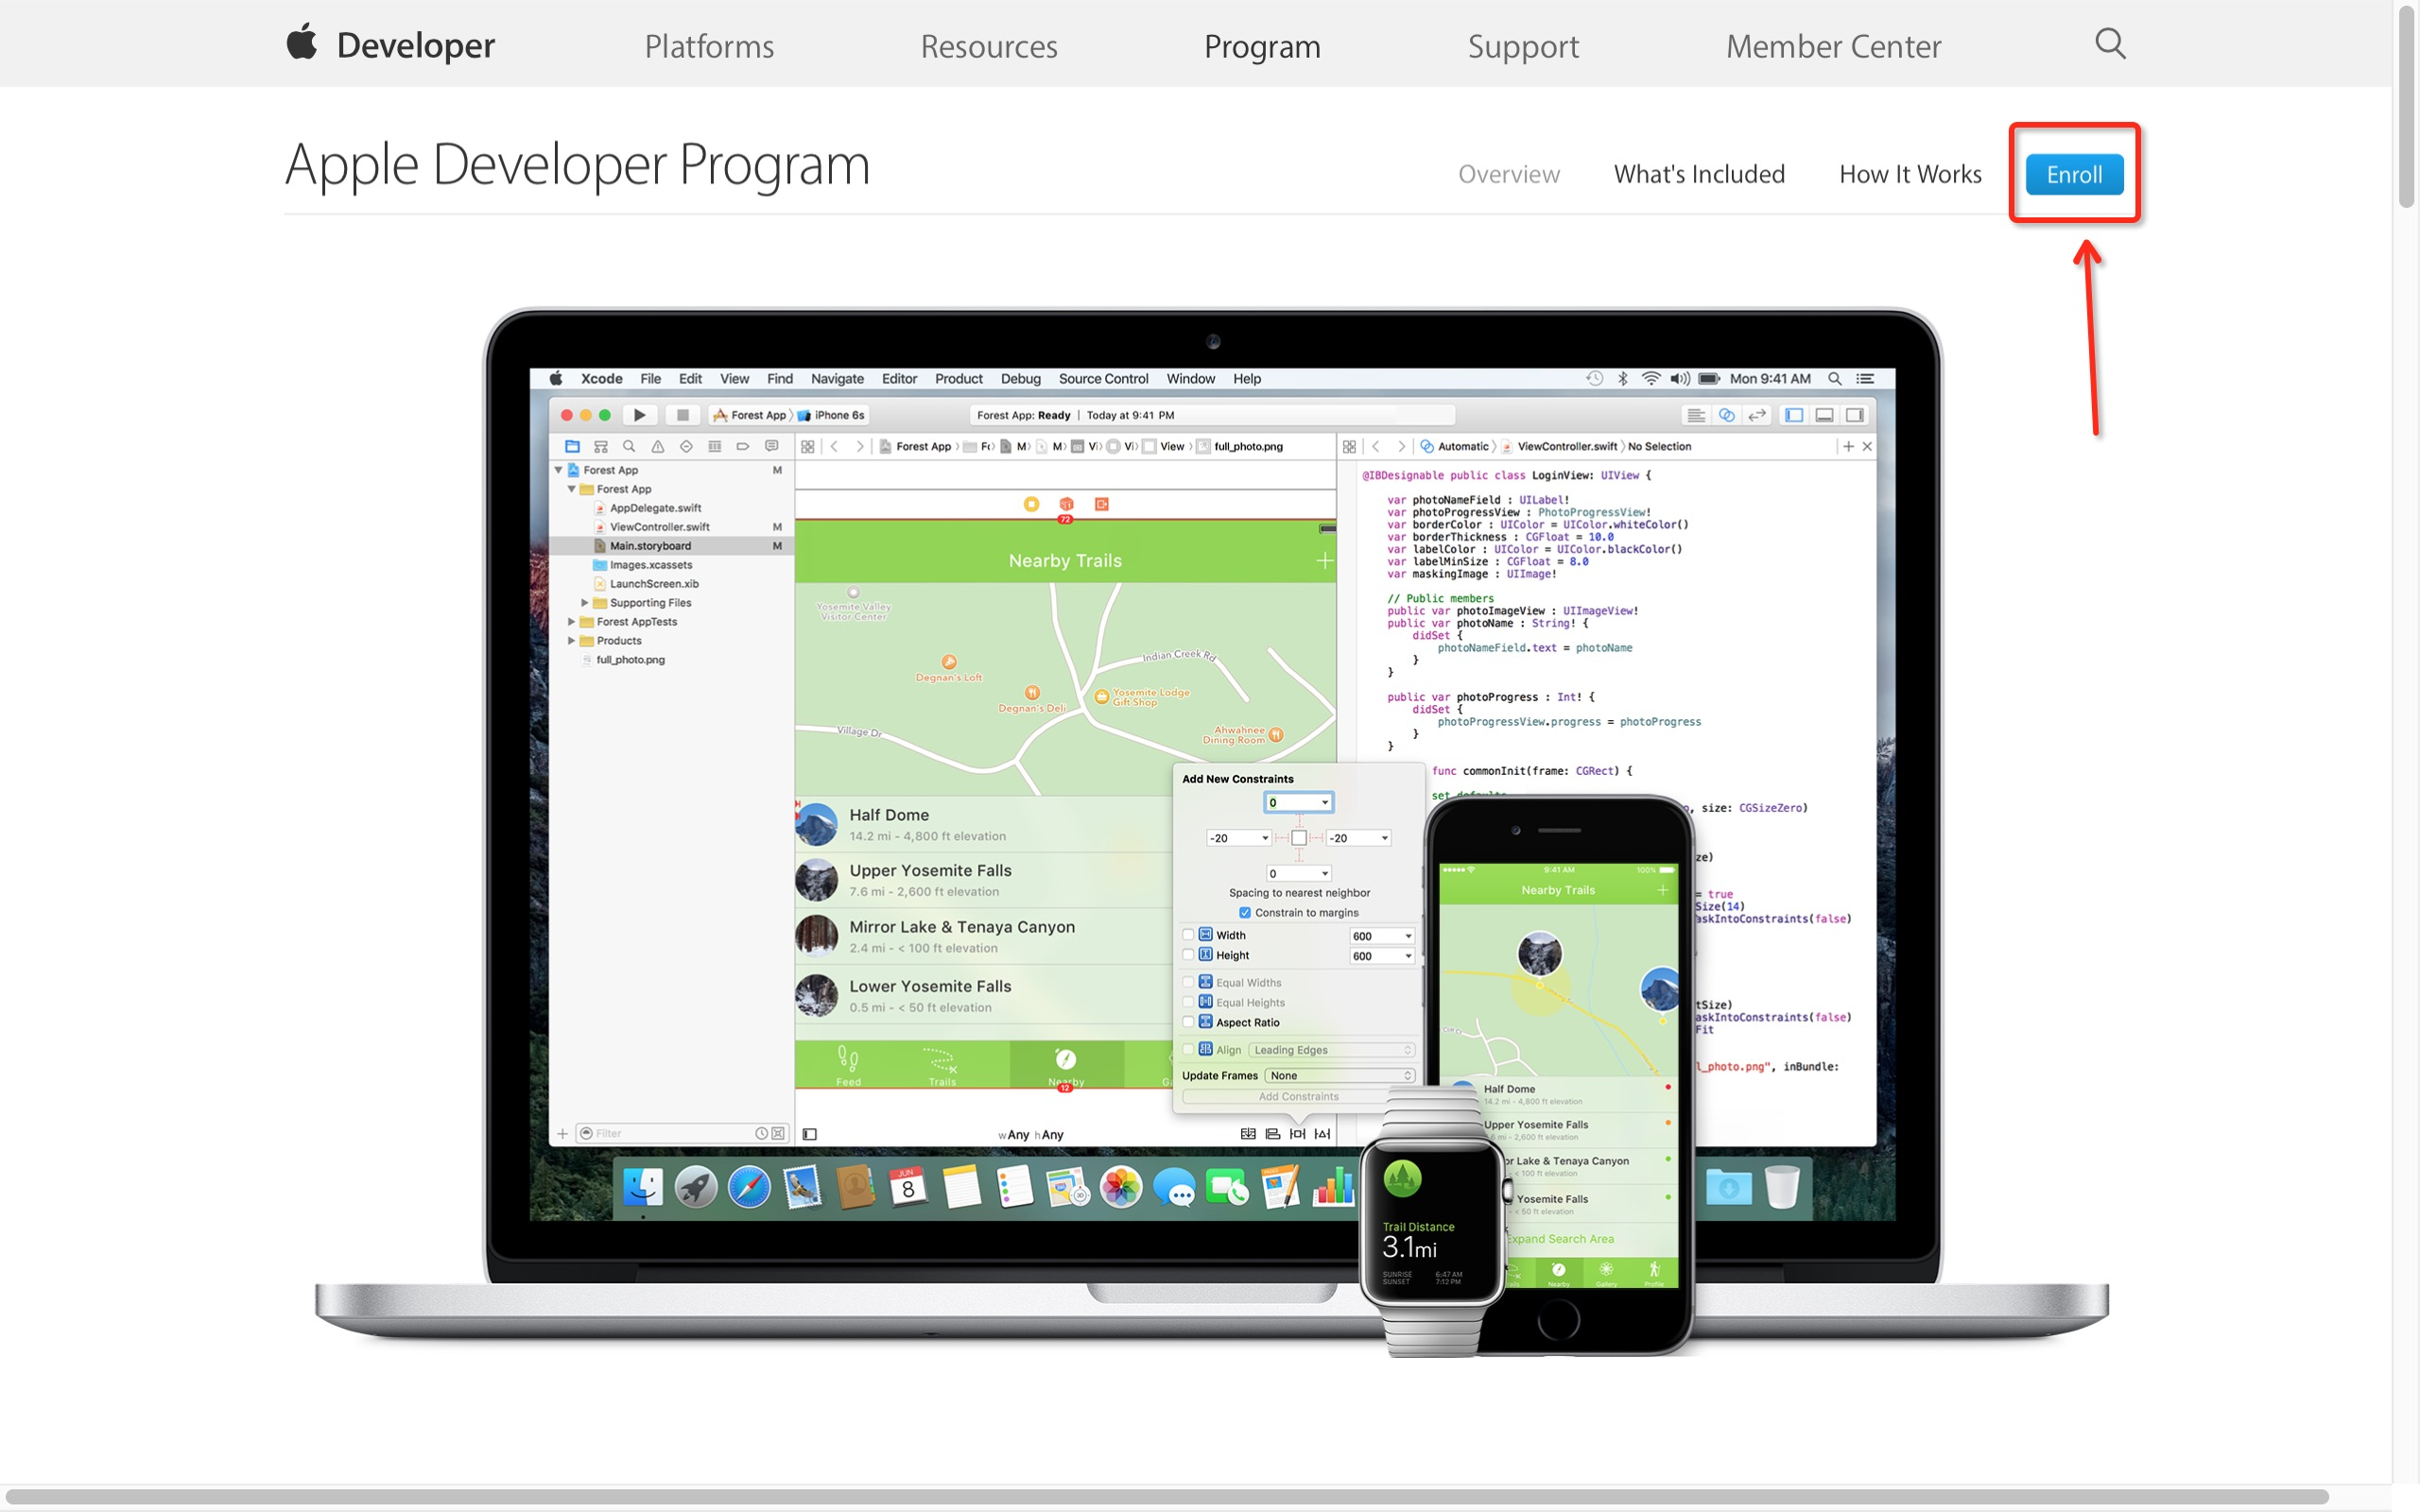This screenshot has width=2420, height=1512.
Task: Open Calendar from the Dock
Action: (908, 1188)
